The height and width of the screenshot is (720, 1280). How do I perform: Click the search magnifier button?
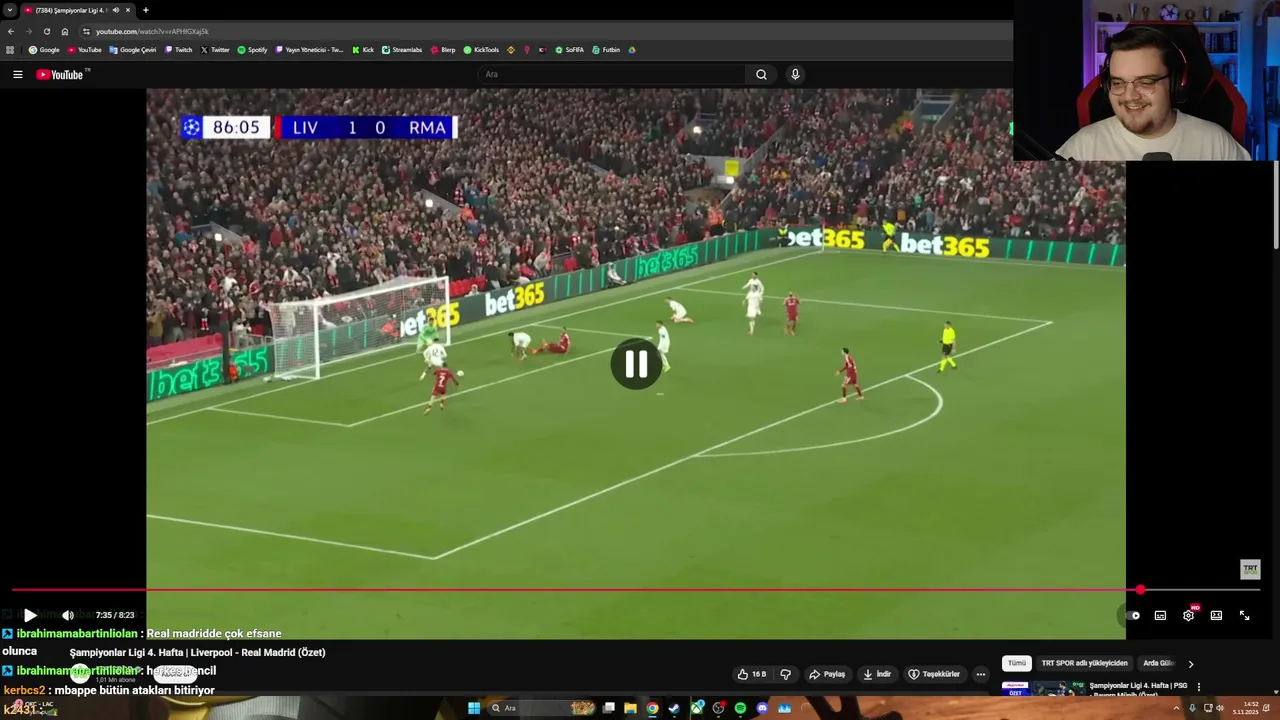[761, 74]
